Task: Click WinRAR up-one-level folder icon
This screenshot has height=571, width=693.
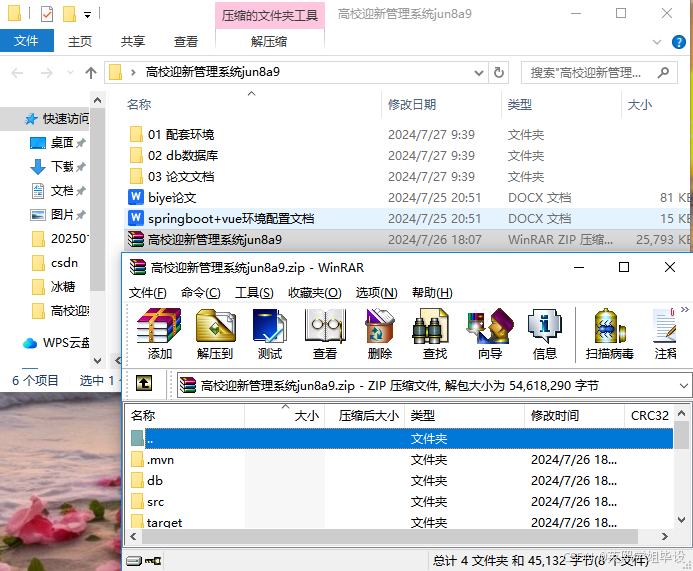Action: tap(144, 383)
